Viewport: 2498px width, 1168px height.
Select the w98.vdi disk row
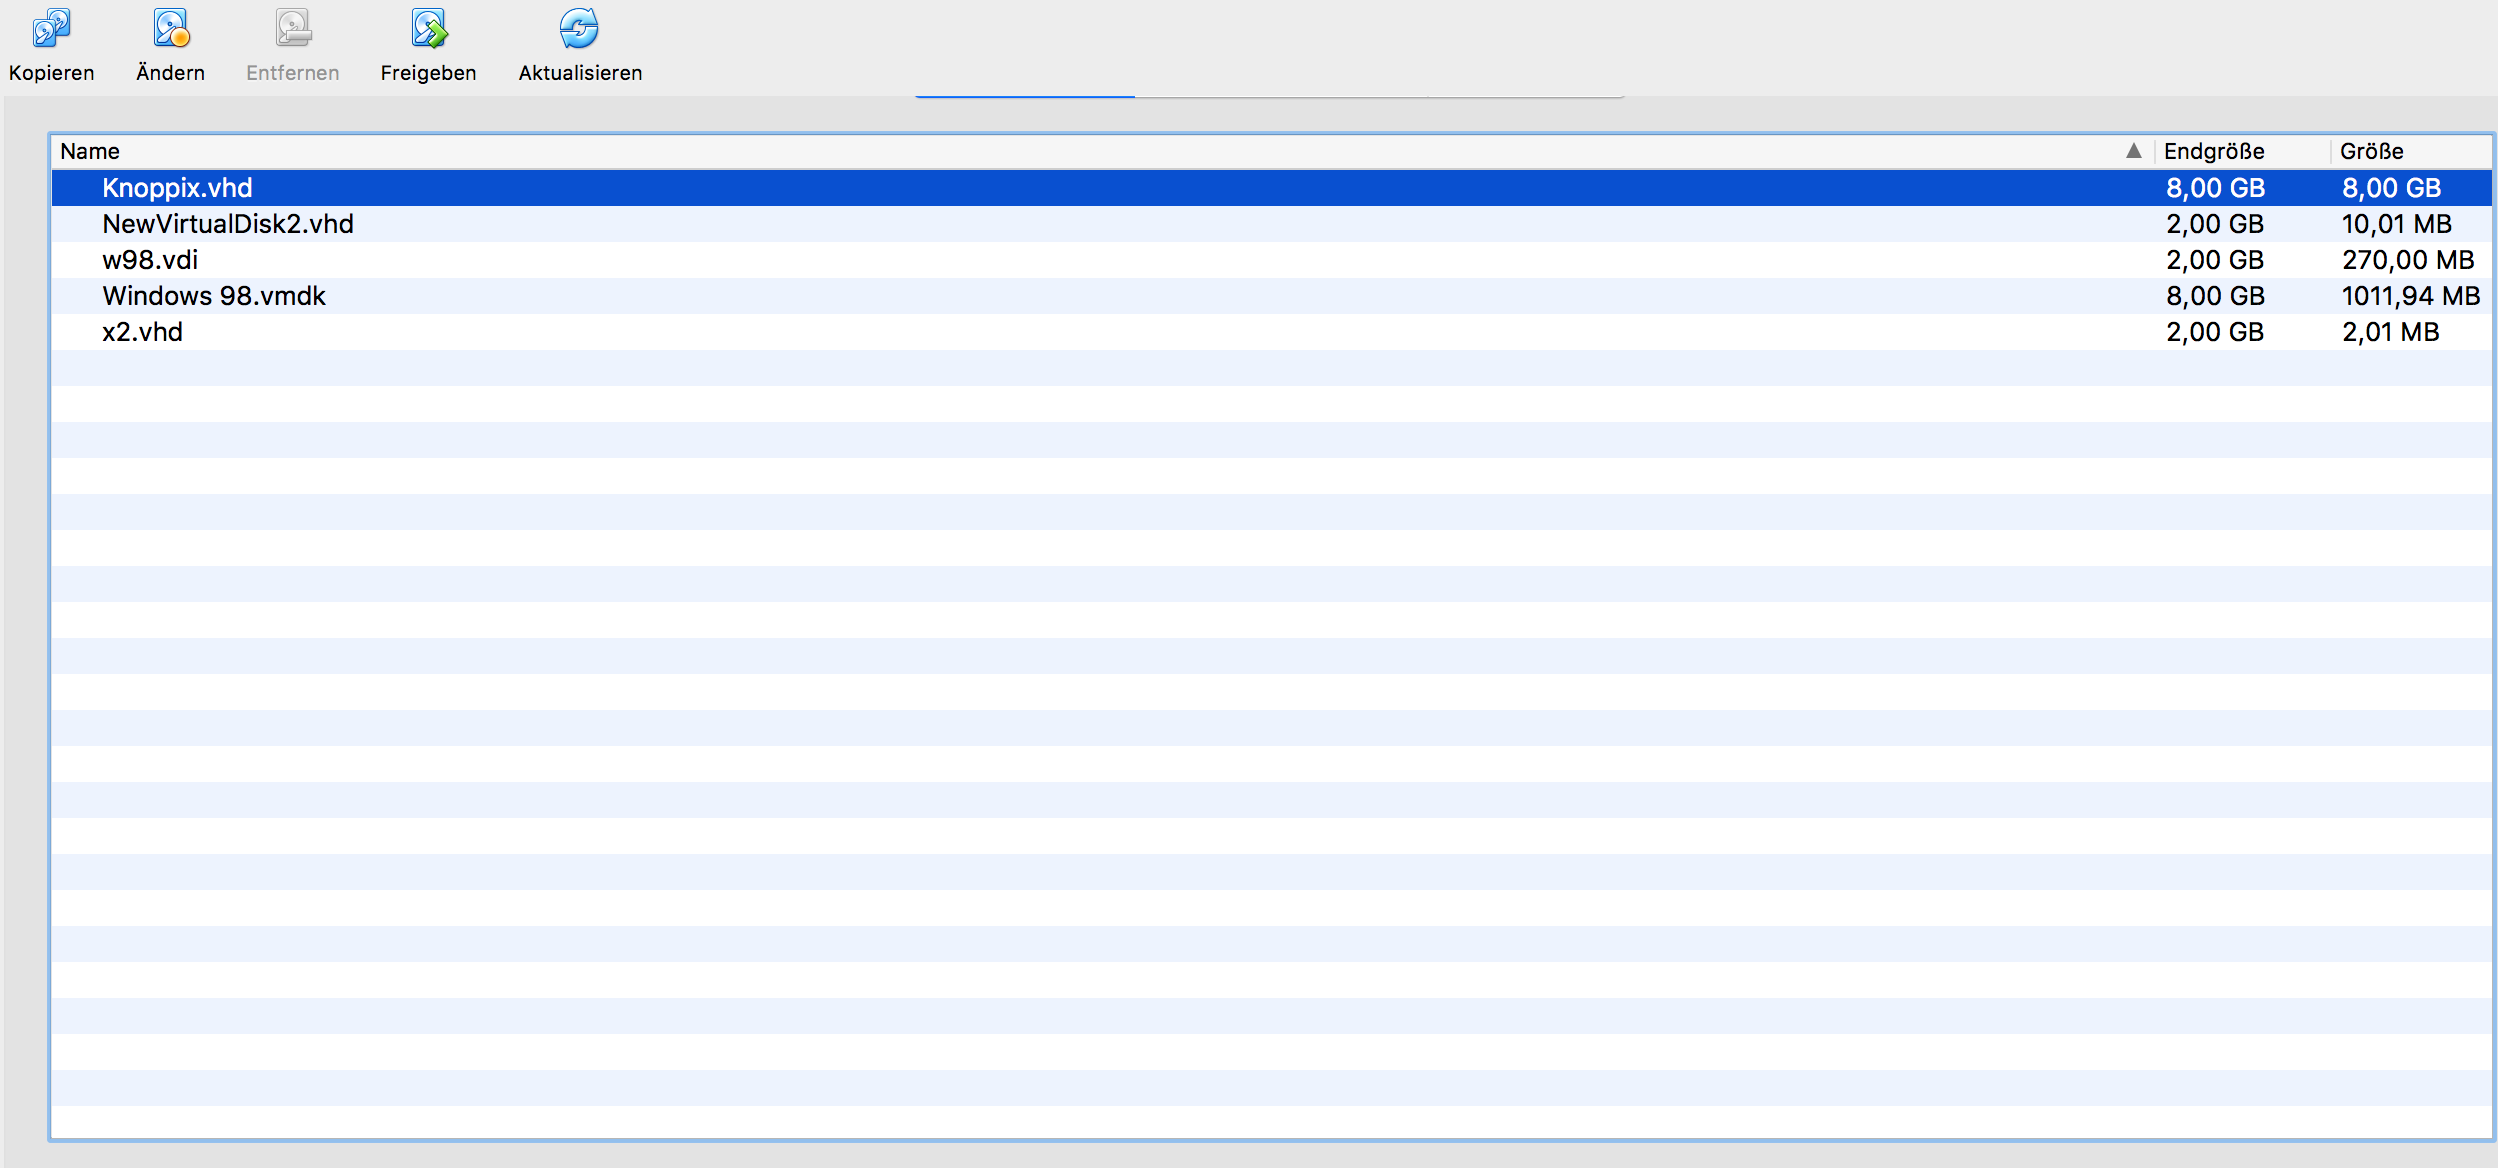tap(1271, 260)
